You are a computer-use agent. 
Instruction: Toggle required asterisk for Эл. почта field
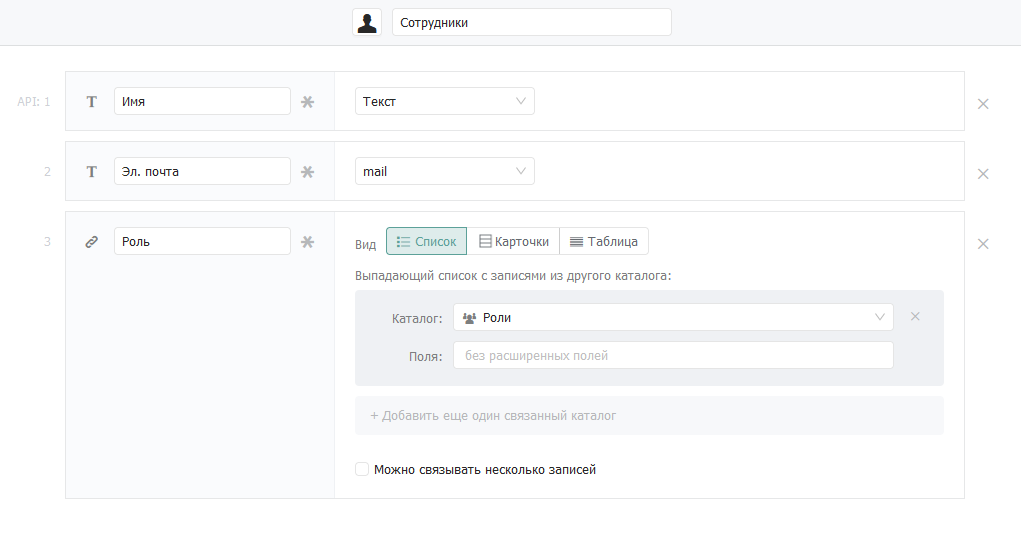coord(307,172)
